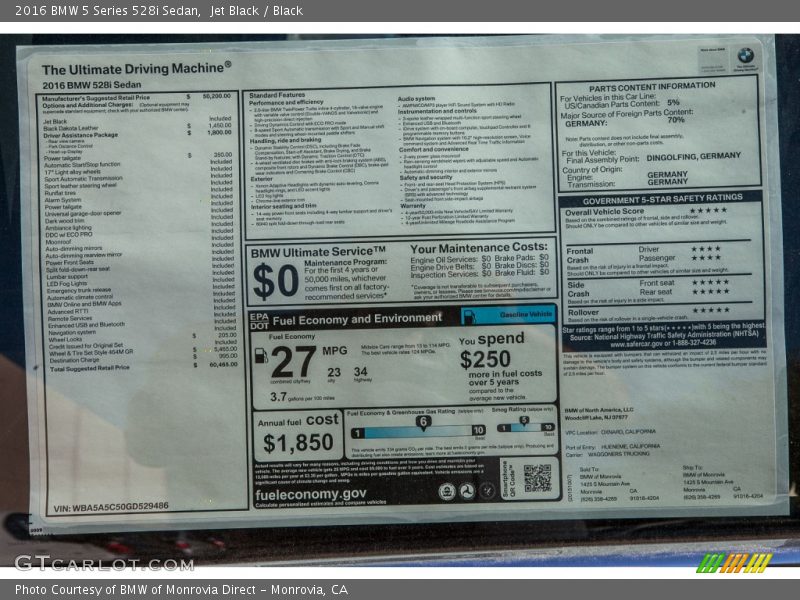
Task: Click the QR code on the fuel label
Action: click(537, 478)
